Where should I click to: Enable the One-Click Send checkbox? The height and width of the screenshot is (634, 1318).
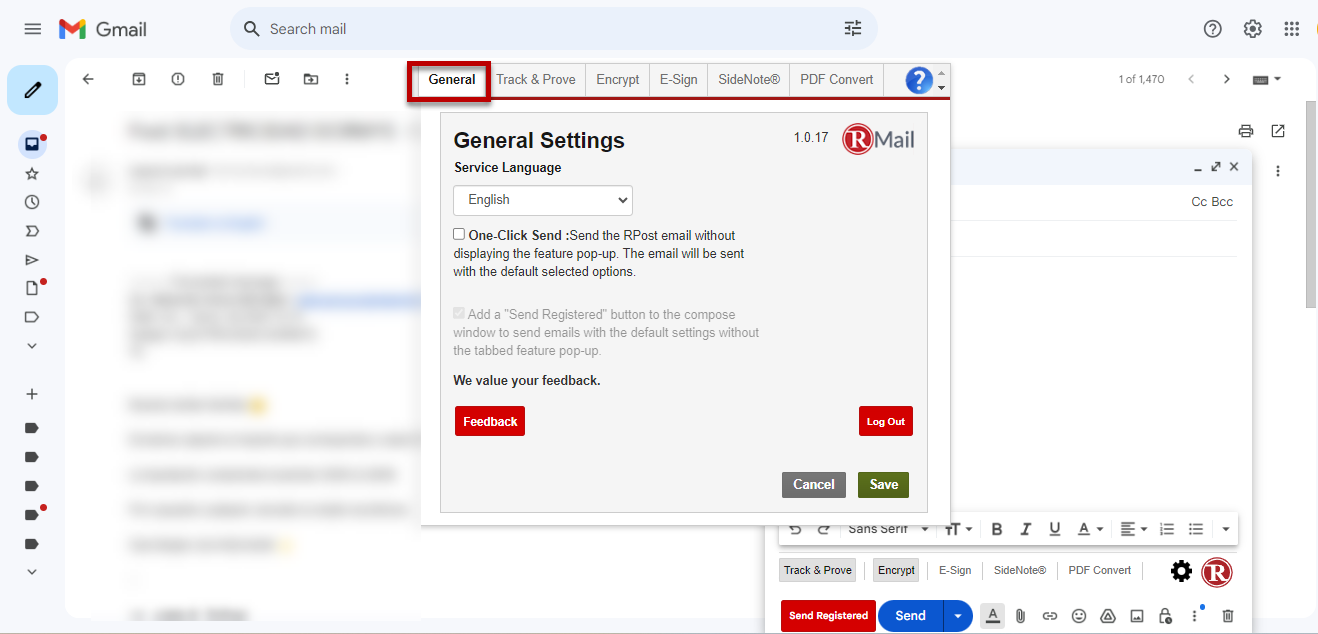(x=459, y=234)
